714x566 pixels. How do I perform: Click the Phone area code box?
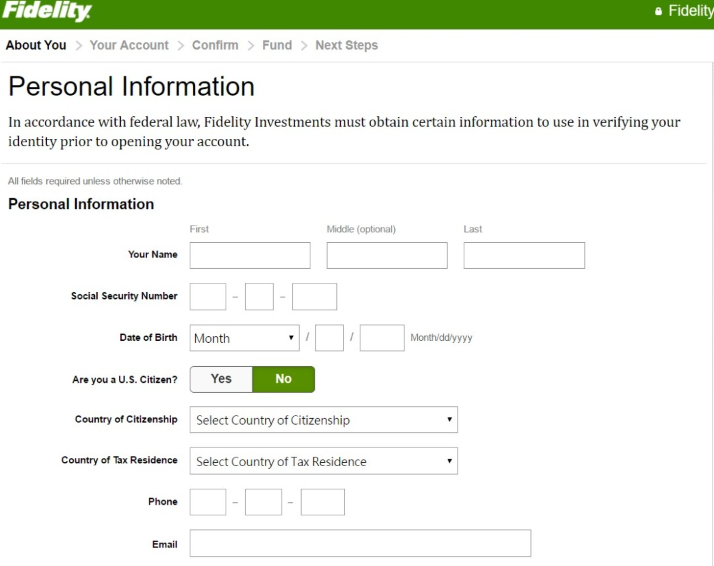pos(208,502)
